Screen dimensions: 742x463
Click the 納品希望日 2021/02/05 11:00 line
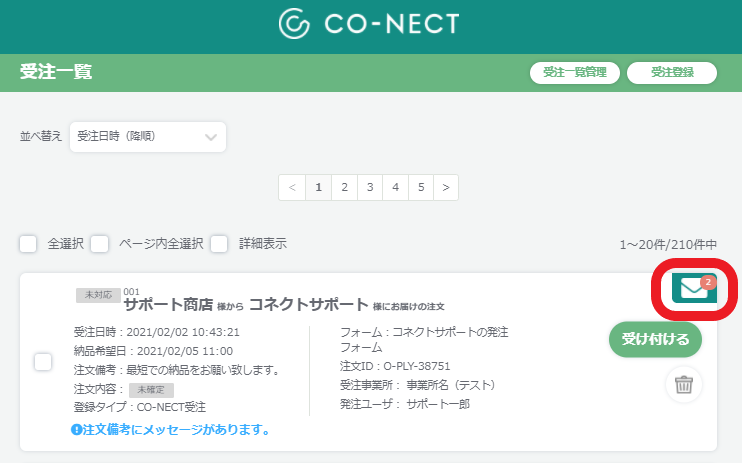(x=153, y=351)
